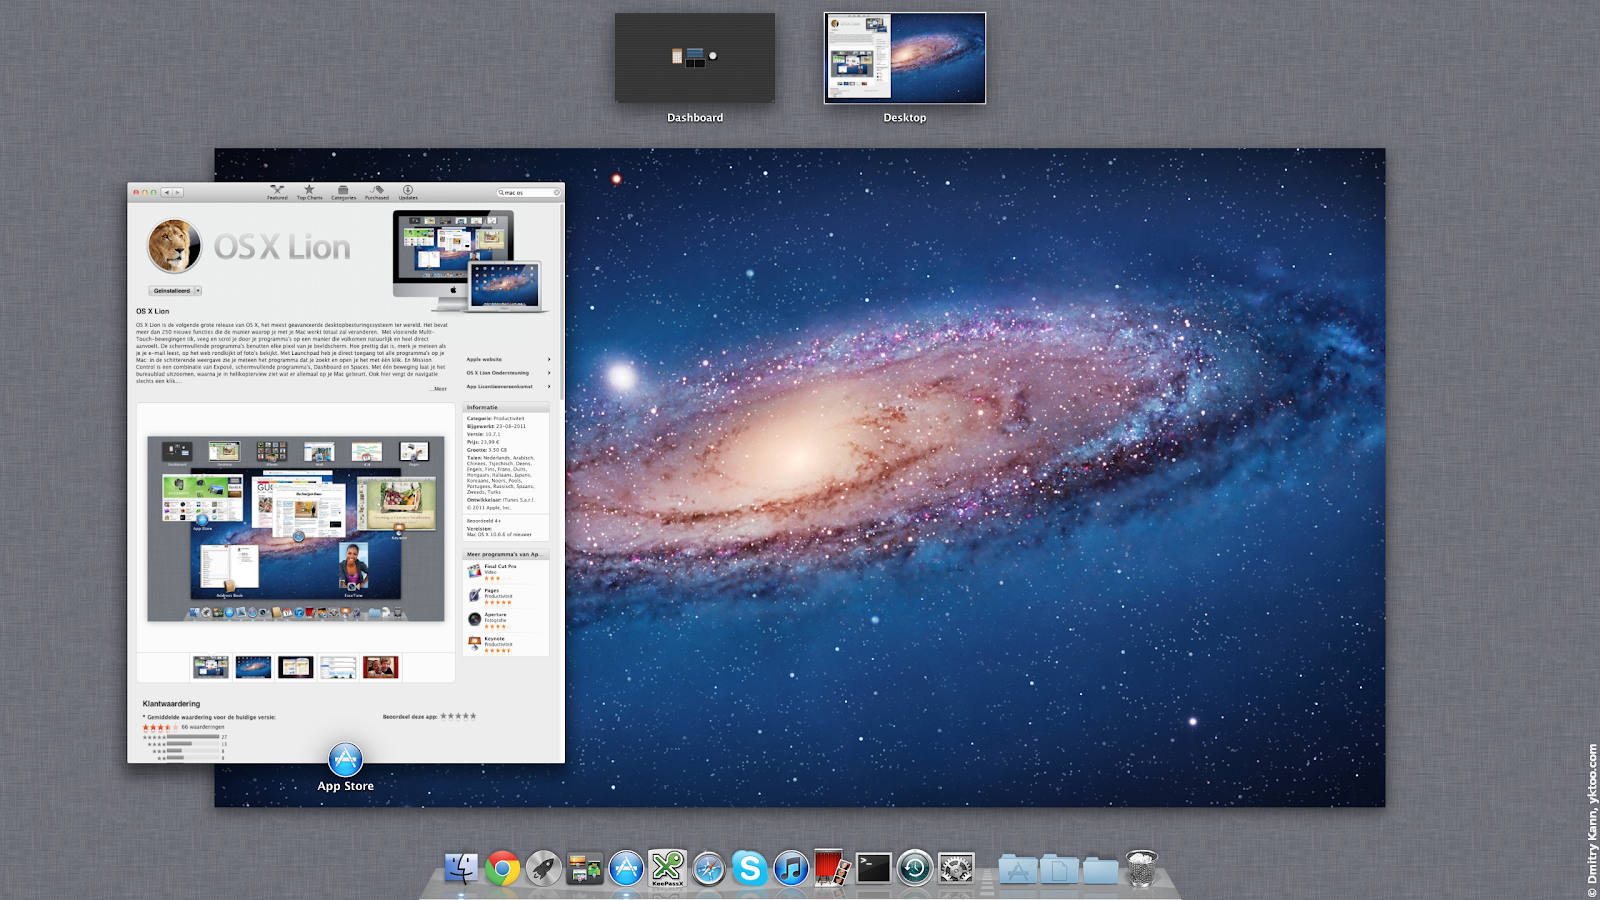Open the Apple website link
The height and width of the screenshot is (900, 1600).
point(508,359)
